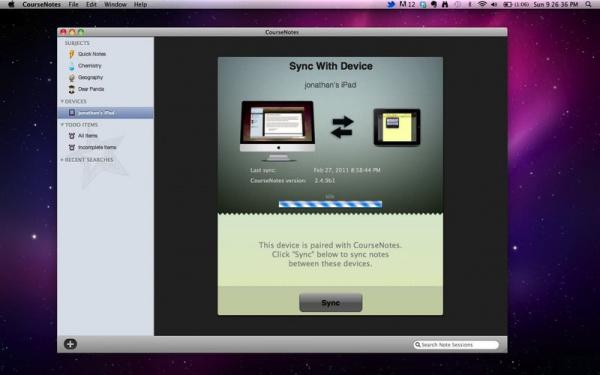Viewport: 600px width, 375px height.
Task: Focus the Search Note Sessions field
Action: pyautogui.click(x=456, y=345)
